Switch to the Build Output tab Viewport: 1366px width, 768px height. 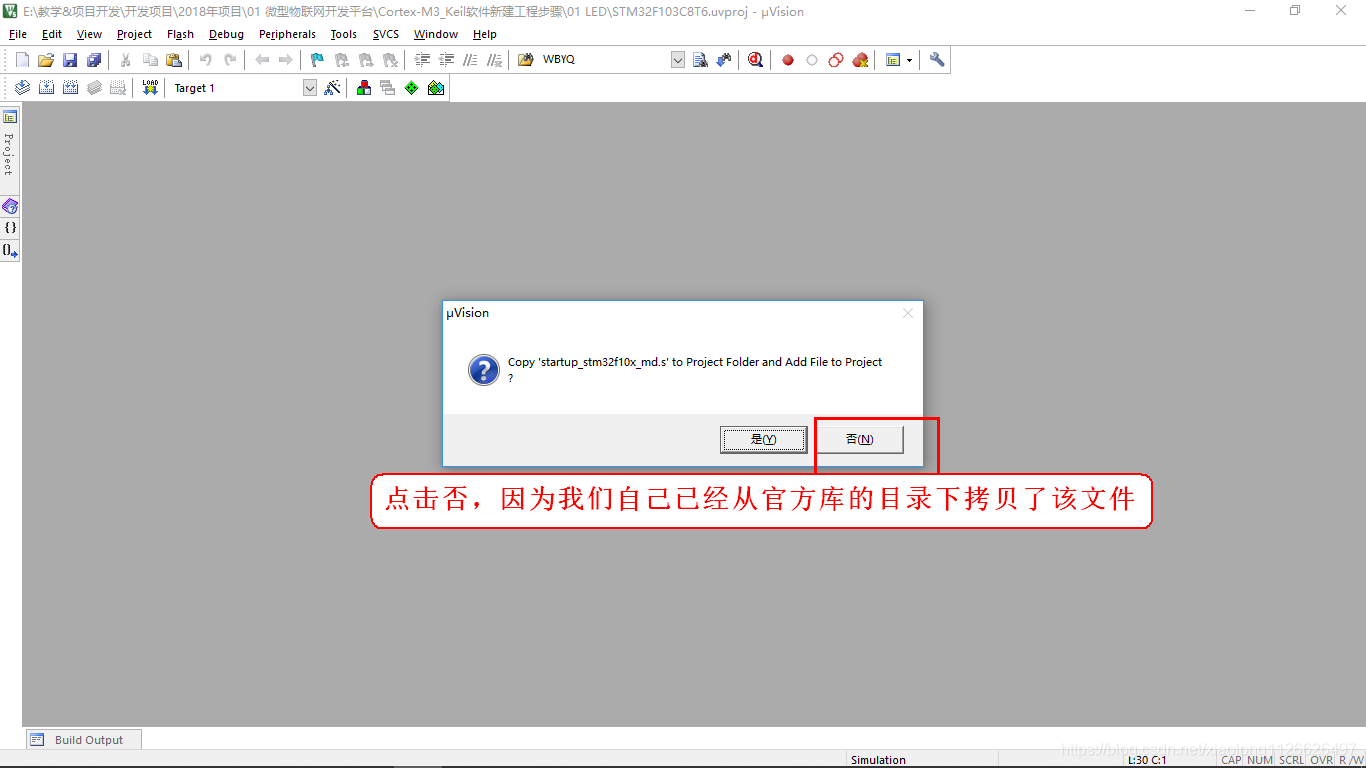click(x=84, y=740)
